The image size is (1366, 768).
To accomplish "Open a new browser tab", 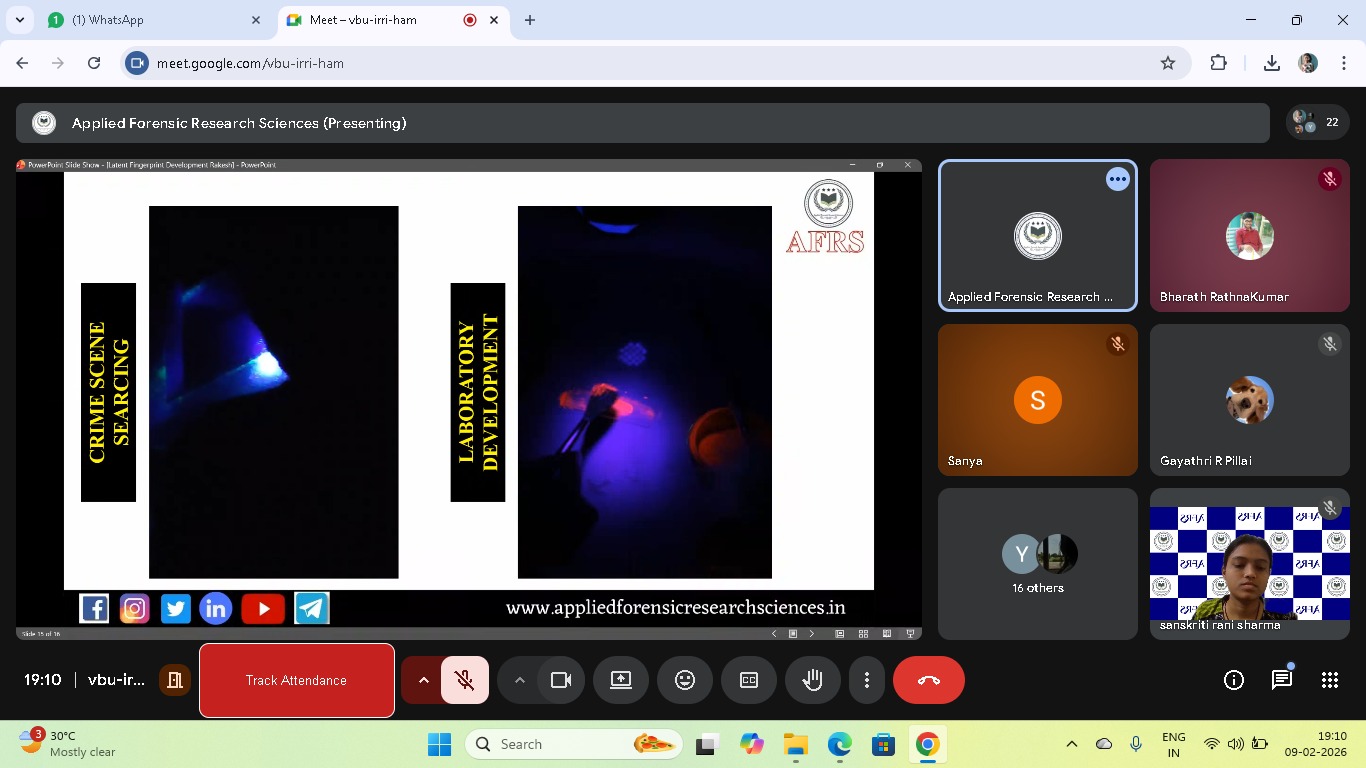I will 530,20.
